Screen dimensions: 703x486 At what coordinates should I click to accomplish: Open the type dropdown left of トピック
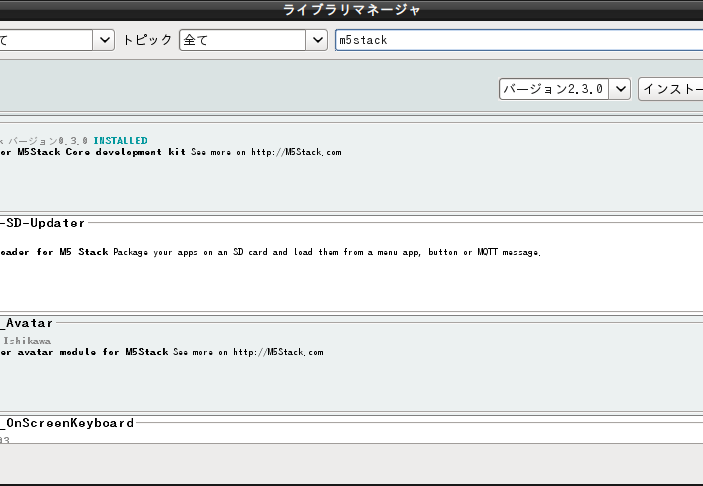pyautogui.click(x=57, y=40)
